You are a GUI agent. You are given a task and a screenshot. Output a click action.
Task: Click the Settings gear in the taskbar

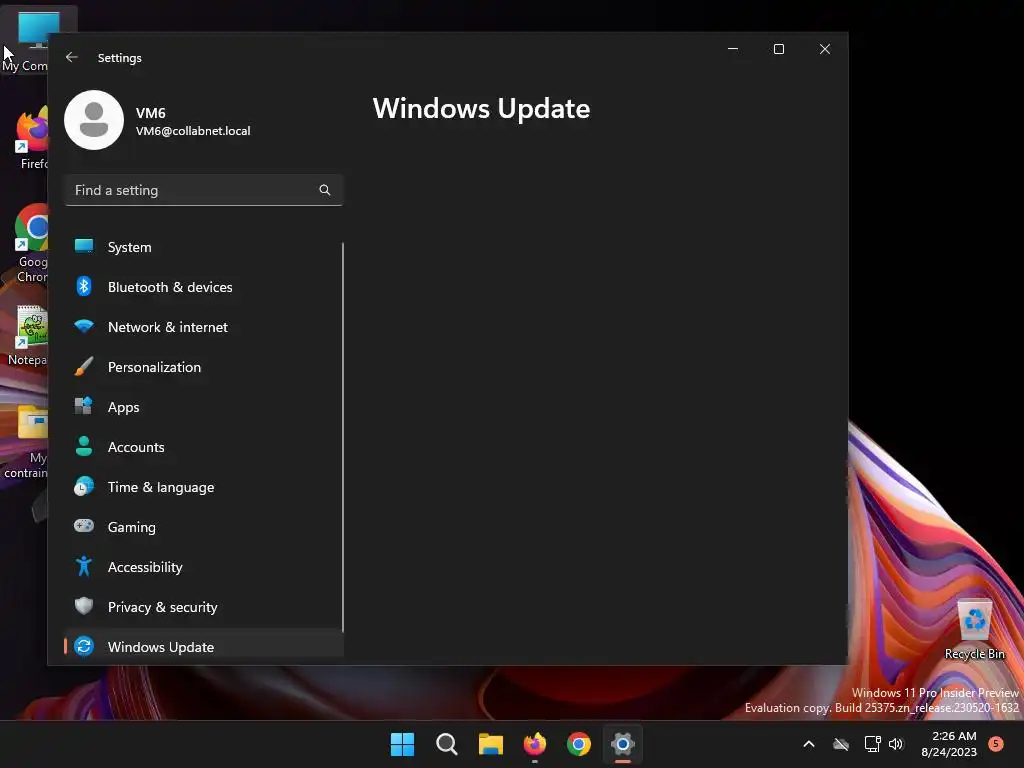[x=623, y=744]
